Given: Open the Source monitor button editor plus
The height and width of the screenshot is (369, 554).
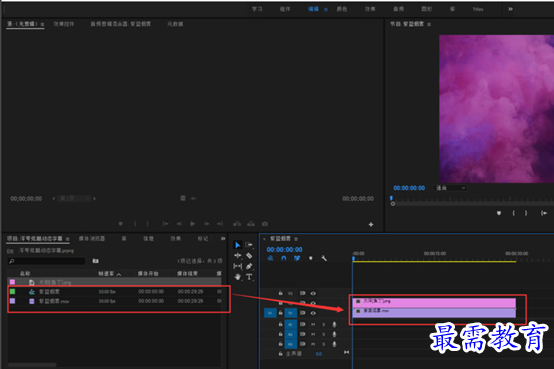Looking at the screenshot, I should [371, 224].
